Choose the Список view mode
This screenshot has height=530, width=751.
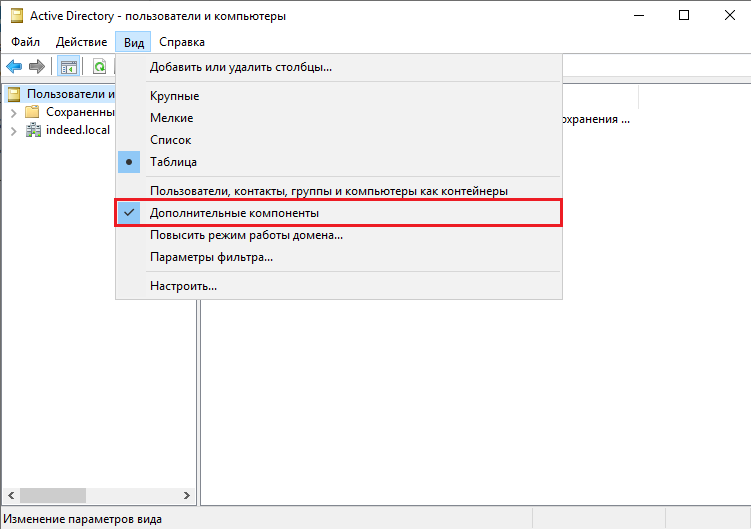(x=170, y=140)
